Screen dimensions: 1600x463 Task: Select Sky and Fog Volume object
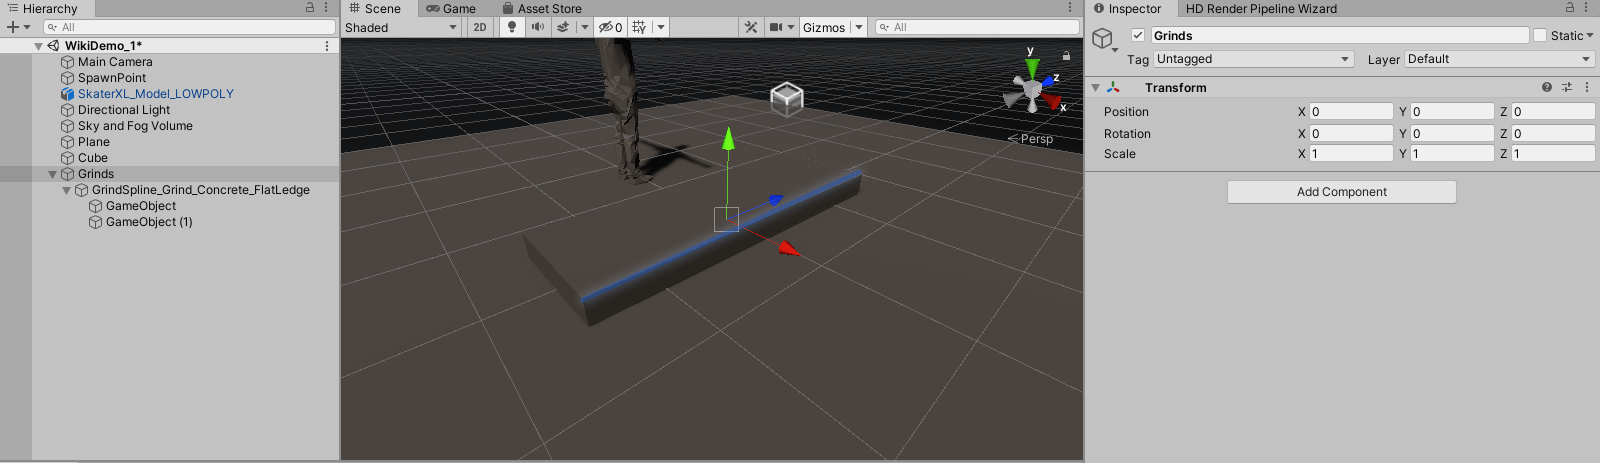[x=135, y=126]
